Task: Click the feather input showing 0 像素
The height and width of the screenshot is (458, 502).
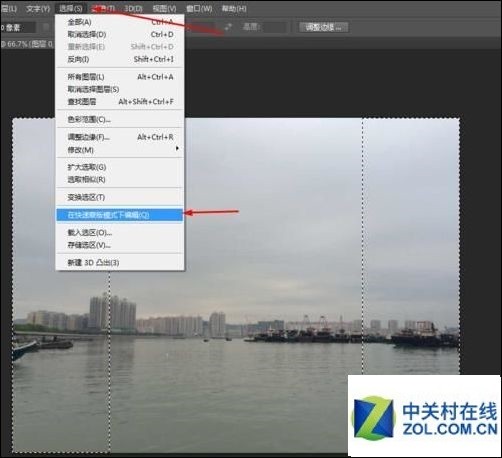Action: click(17, 27)
